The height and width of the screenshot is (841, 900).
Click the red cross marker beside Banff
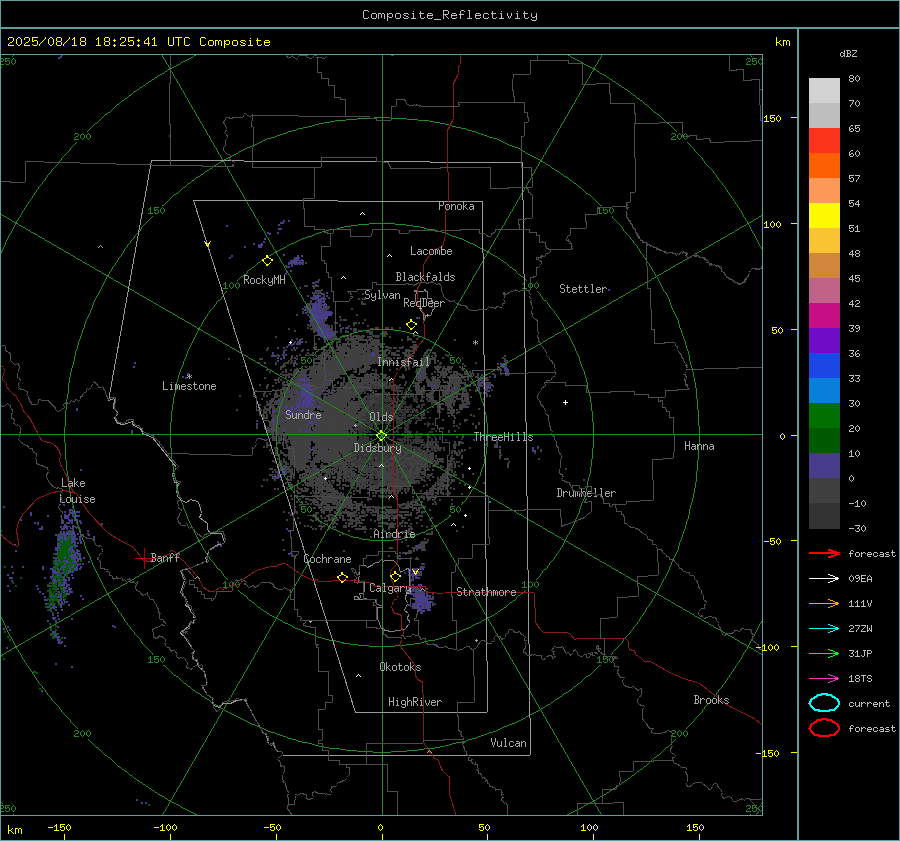[x=142, y=558]
